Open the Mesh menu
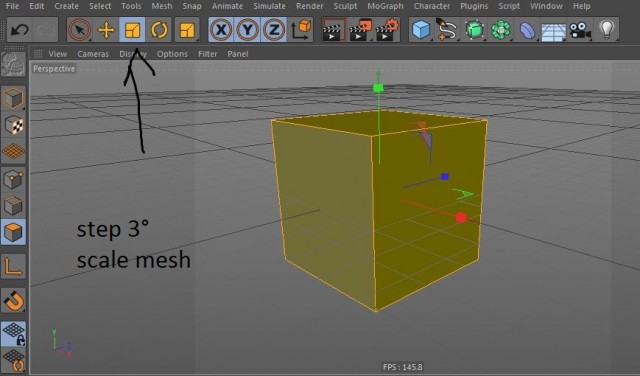 tap(162, 6)
